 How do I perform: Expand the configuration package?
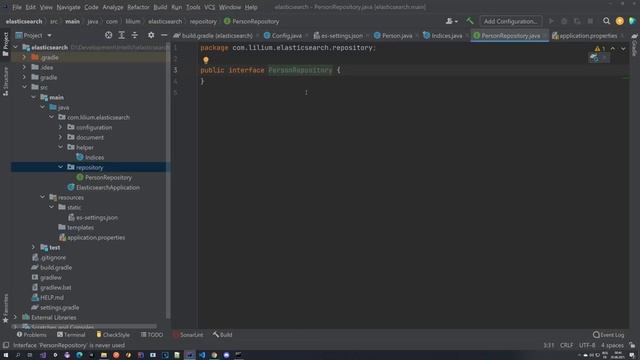pos(60,127)
